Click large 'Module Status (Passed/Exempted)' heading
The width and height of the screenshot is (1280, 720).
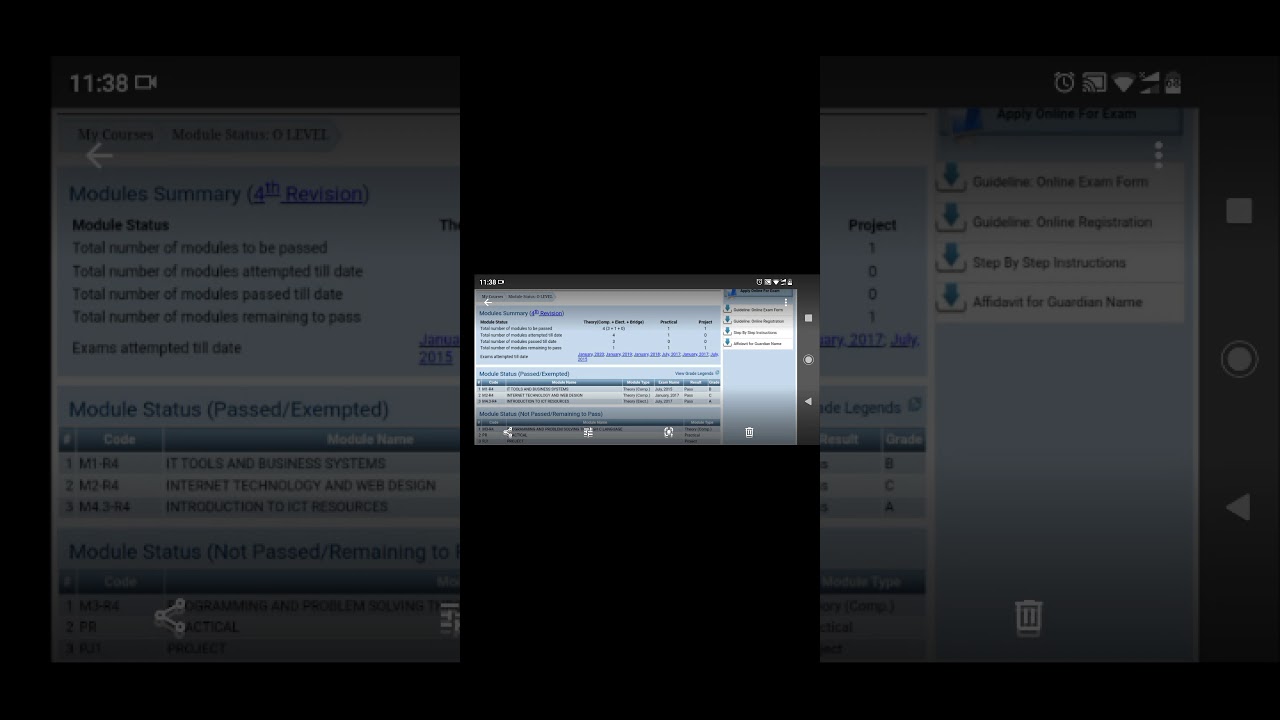pyautogui.click(x=228, y=409)
